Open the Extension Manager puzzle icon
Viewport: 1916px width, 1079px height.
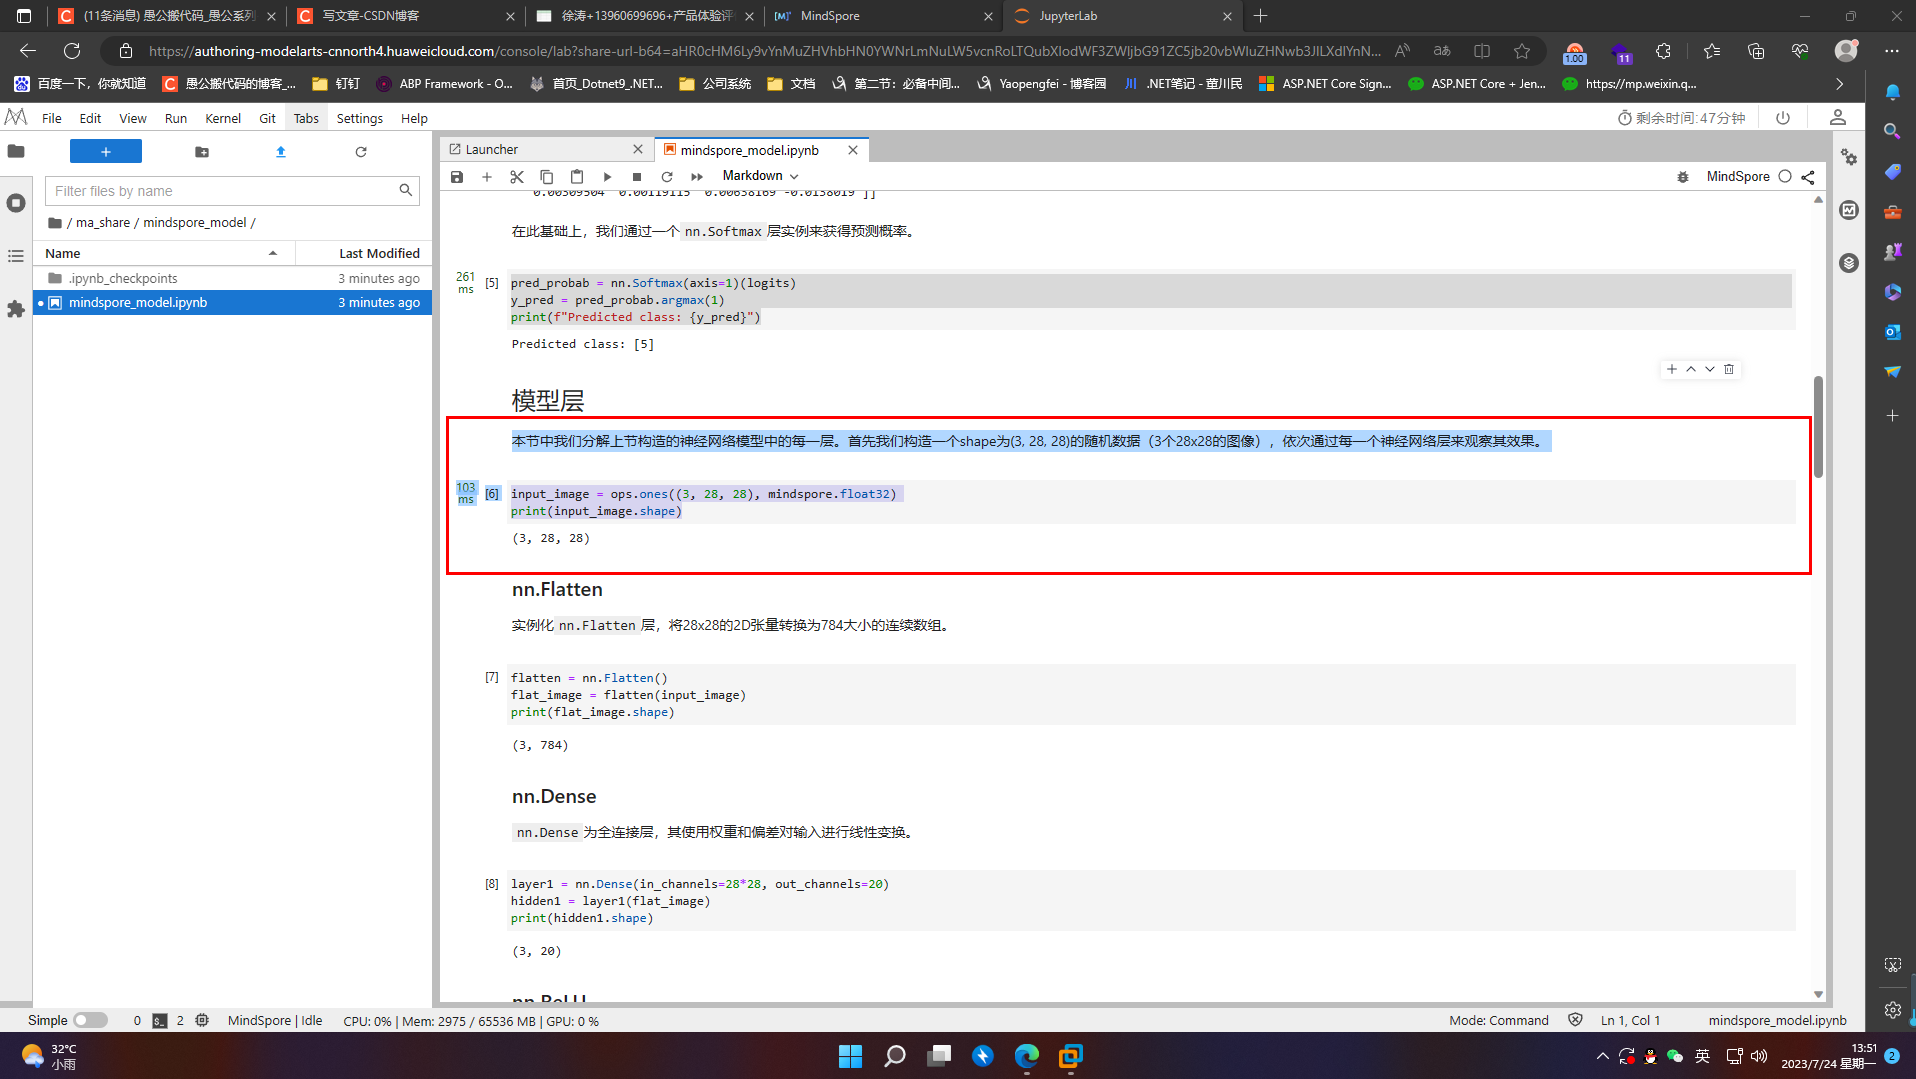[16, 309]
